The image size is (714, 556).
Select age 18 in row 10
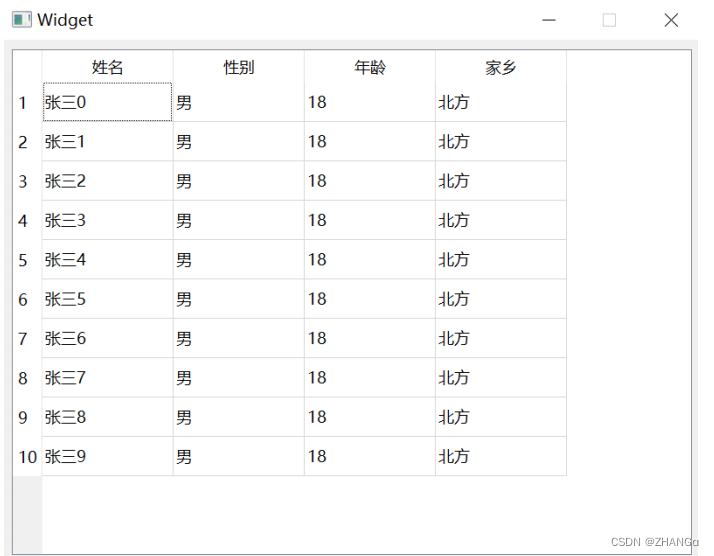(x=370, y=457)
